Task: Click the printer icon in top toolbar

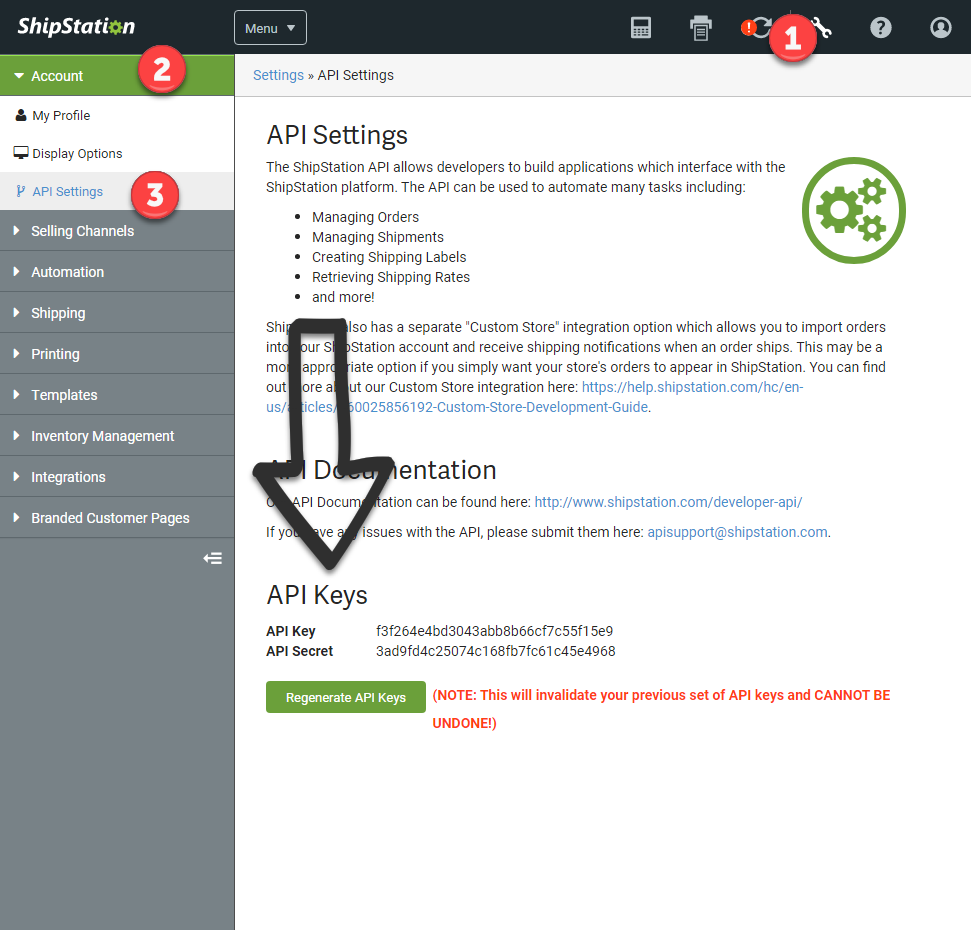Action: pos(700,27)
